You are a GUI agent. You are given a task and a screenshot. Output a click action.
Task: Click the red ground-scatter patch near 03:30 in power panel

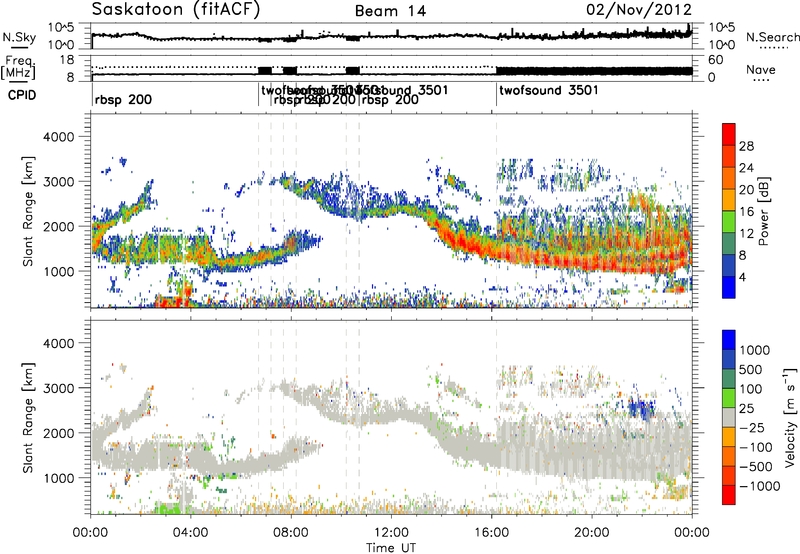pyautogui.click(x=173, y=300)
